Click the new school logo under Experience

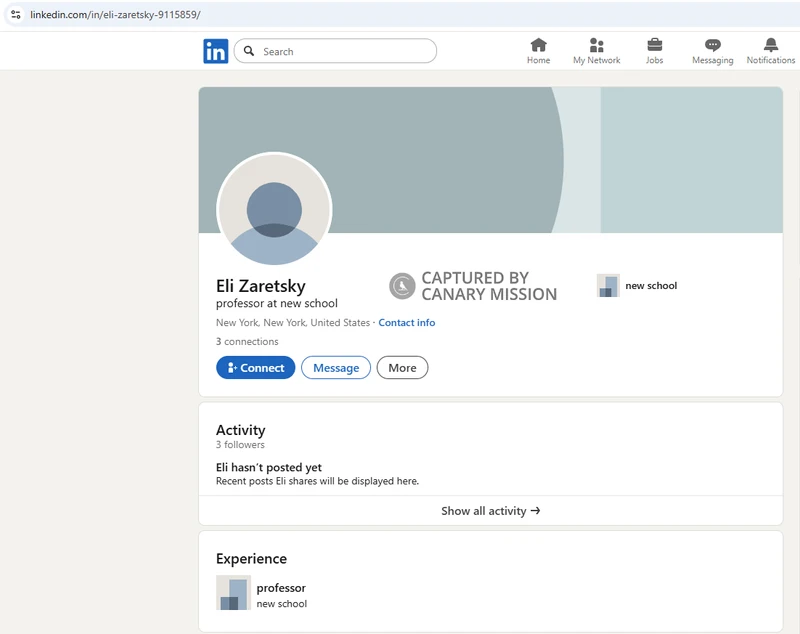tap(233, 593)
